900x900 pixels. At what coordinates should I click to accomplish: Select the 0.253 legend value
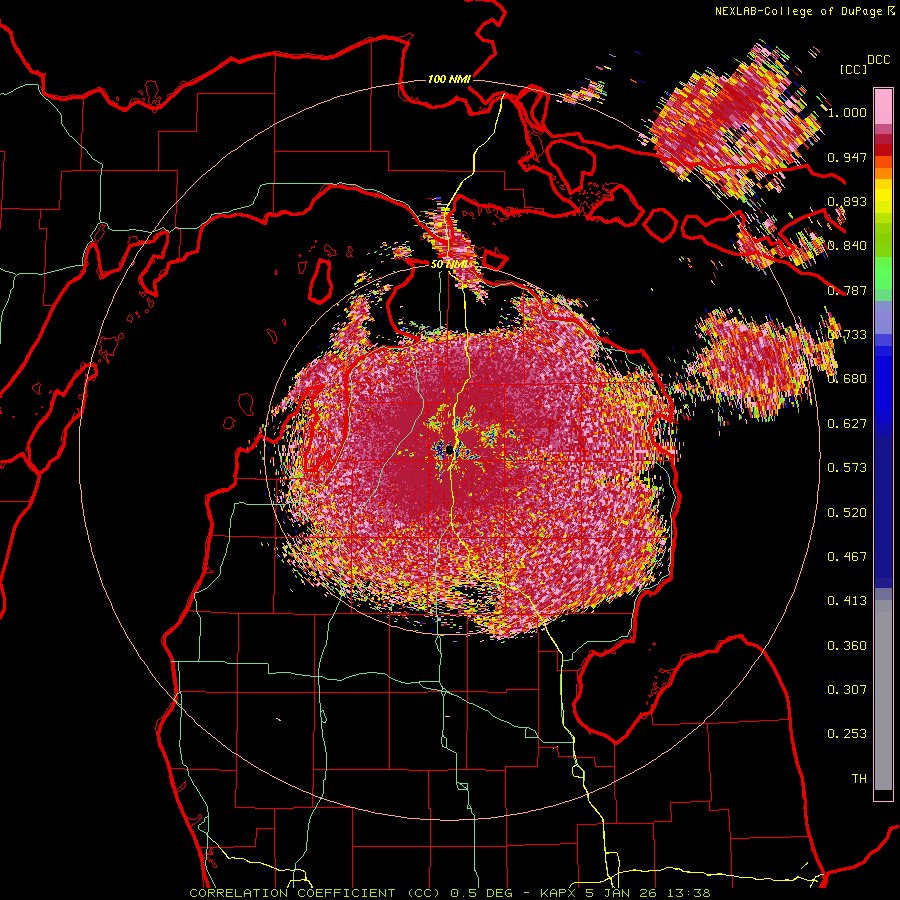point(847,734)
